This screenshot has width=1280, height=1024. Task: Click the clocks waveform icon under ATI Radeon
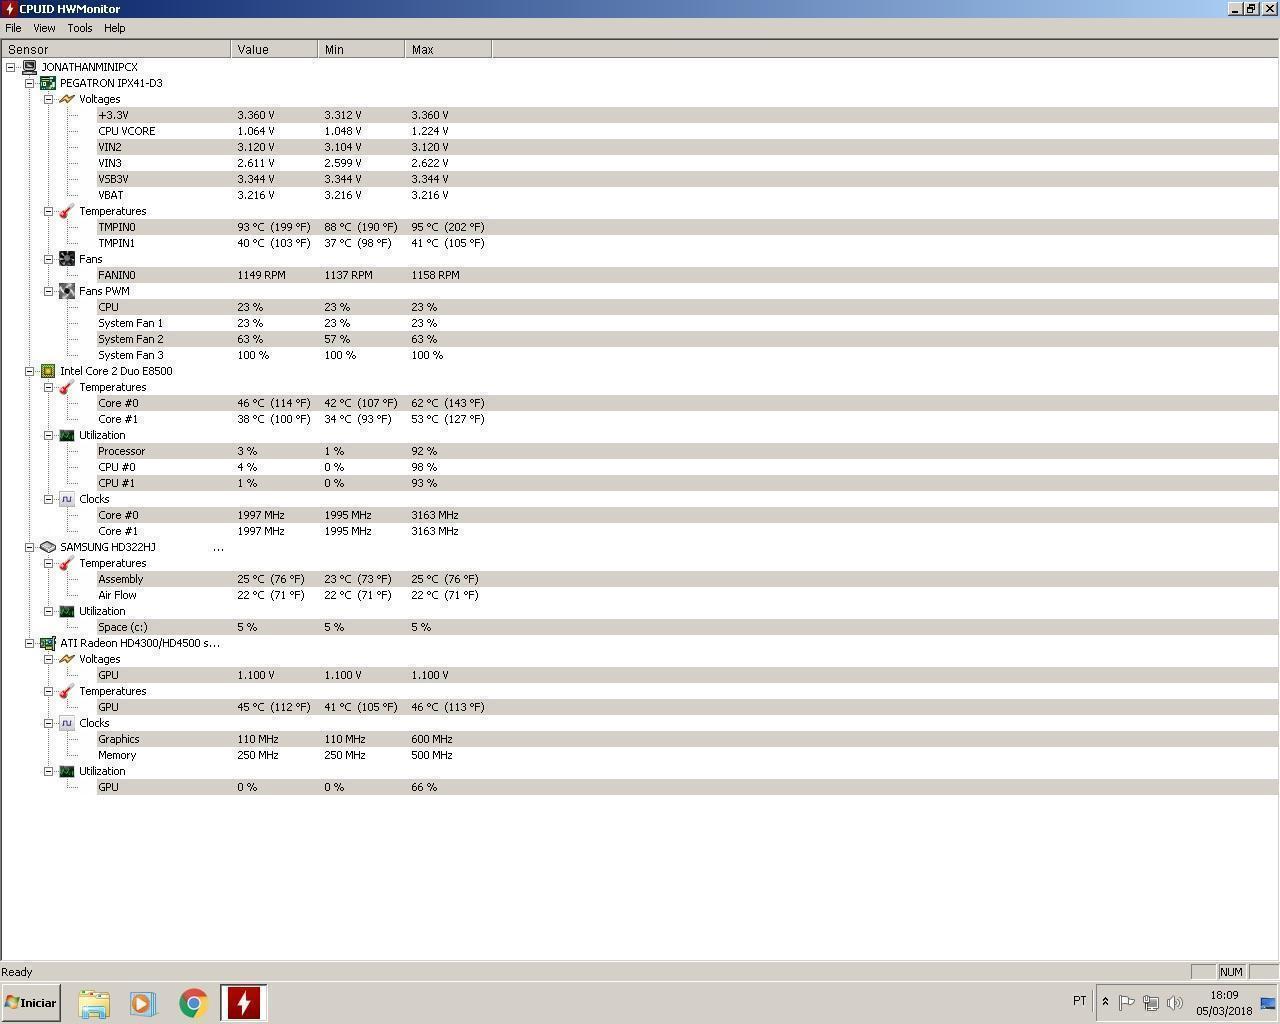pyautogui.click(x=67, y=723)
